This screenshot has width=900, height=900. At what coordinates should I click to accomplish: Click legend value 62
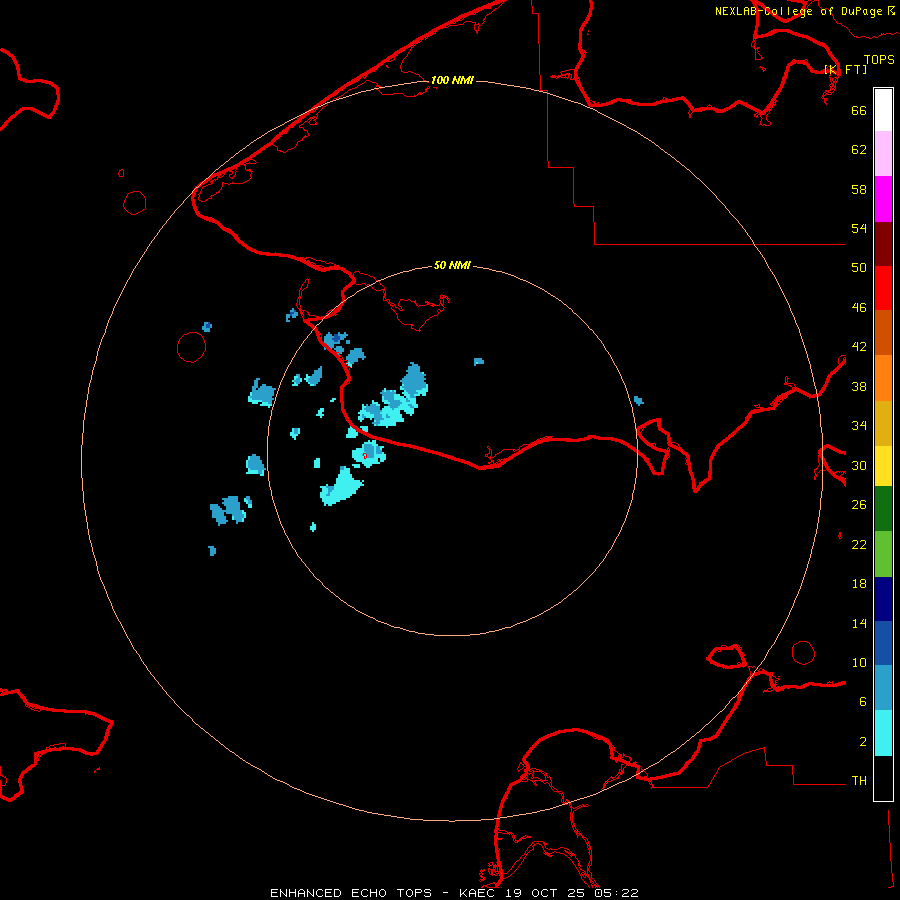(859, 150)
